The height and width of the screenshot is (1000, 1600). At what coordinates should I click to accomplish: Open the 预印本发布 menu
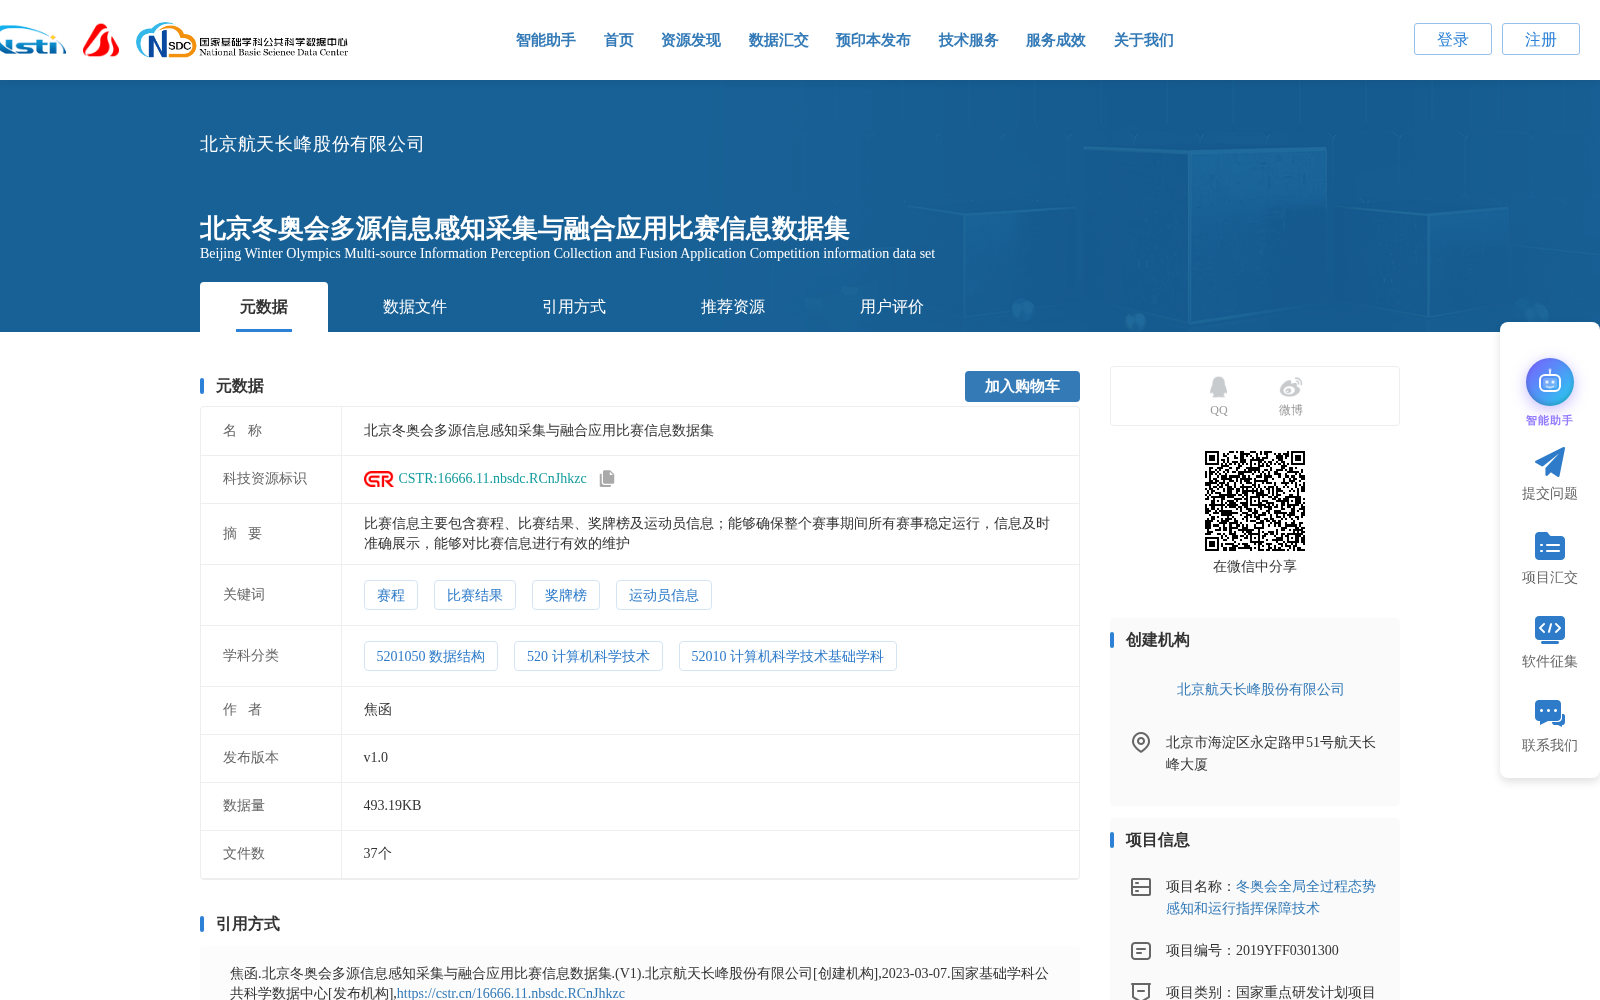(873, 40)
